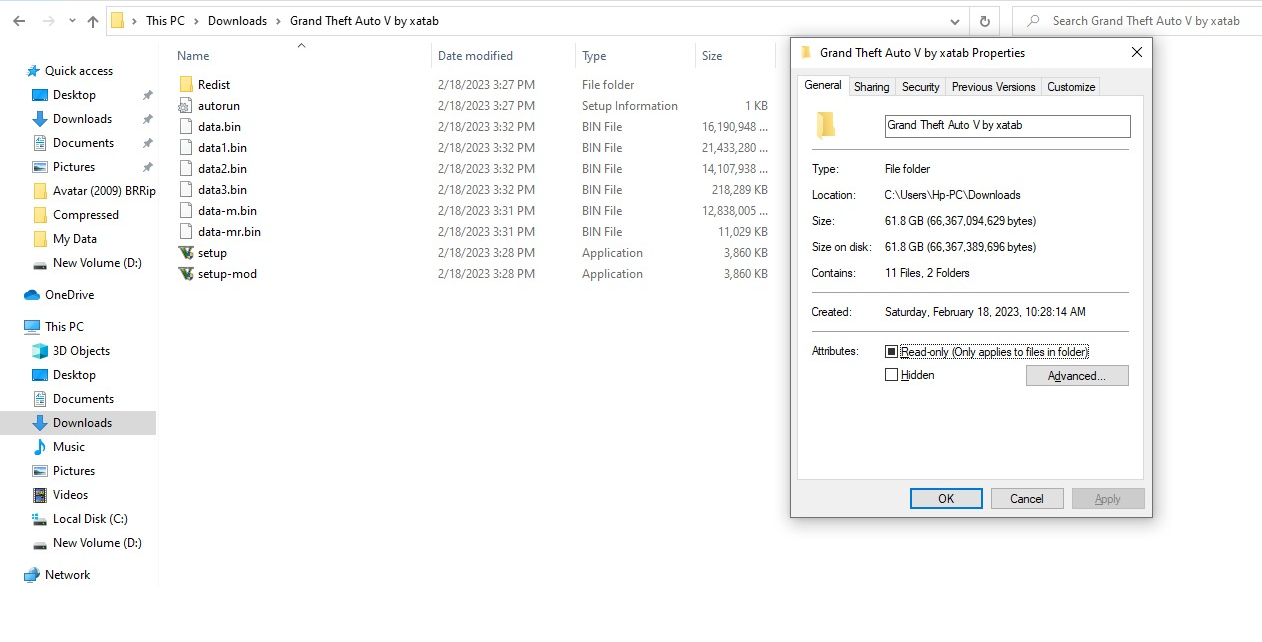Select Downloads in the address breadcrumb
This screenshot has width=1262, height=642.
click(x=237, y=21)
